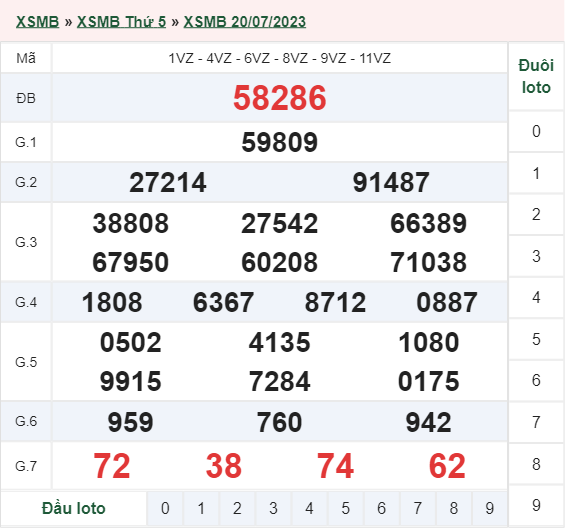Select Đầu loto digit 5
The height and width of the screenshot is (528, 565).
[345, 508]
